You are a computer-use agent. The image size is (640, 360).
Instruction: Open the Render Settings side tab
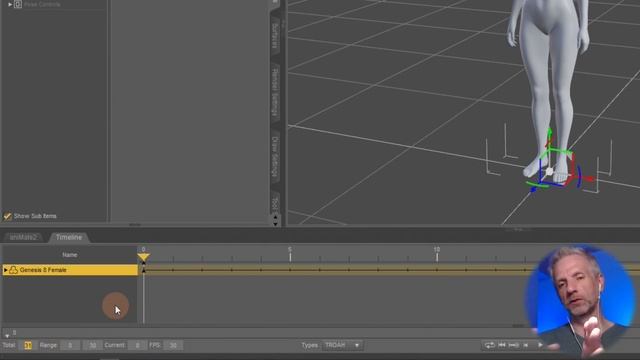point(275,93)
